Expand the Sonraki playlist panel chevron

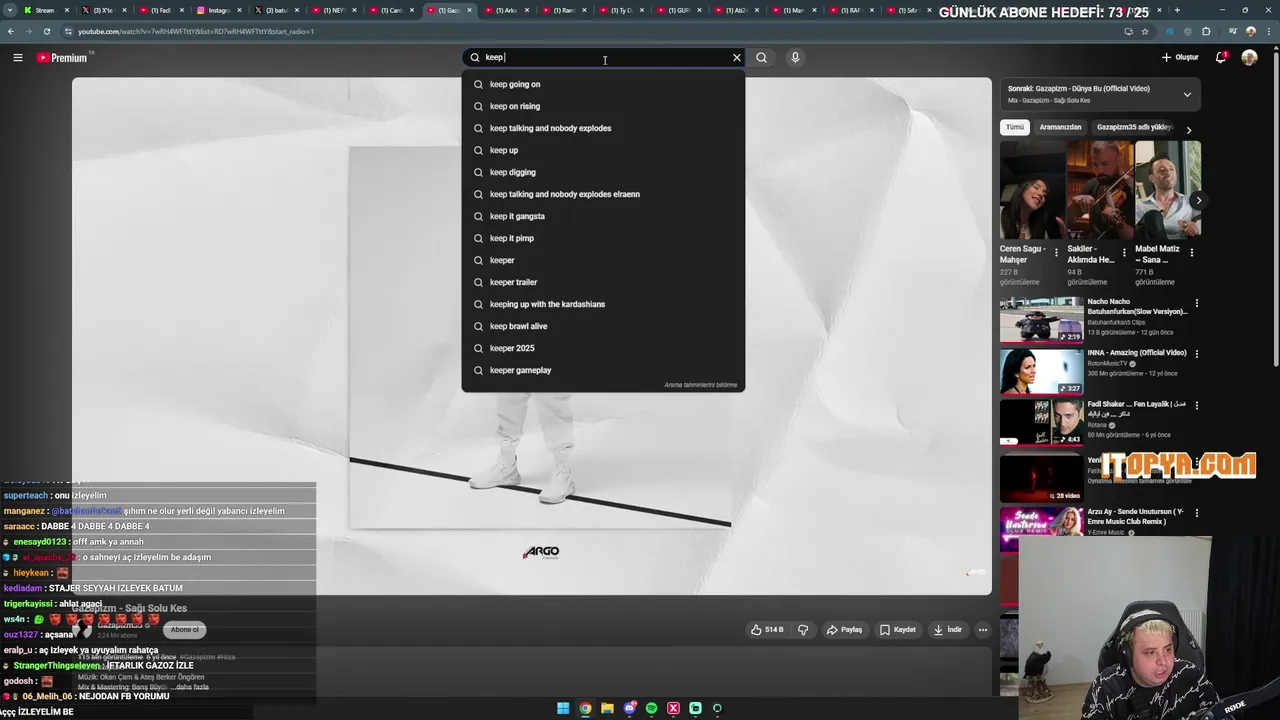coord(1187,95)
